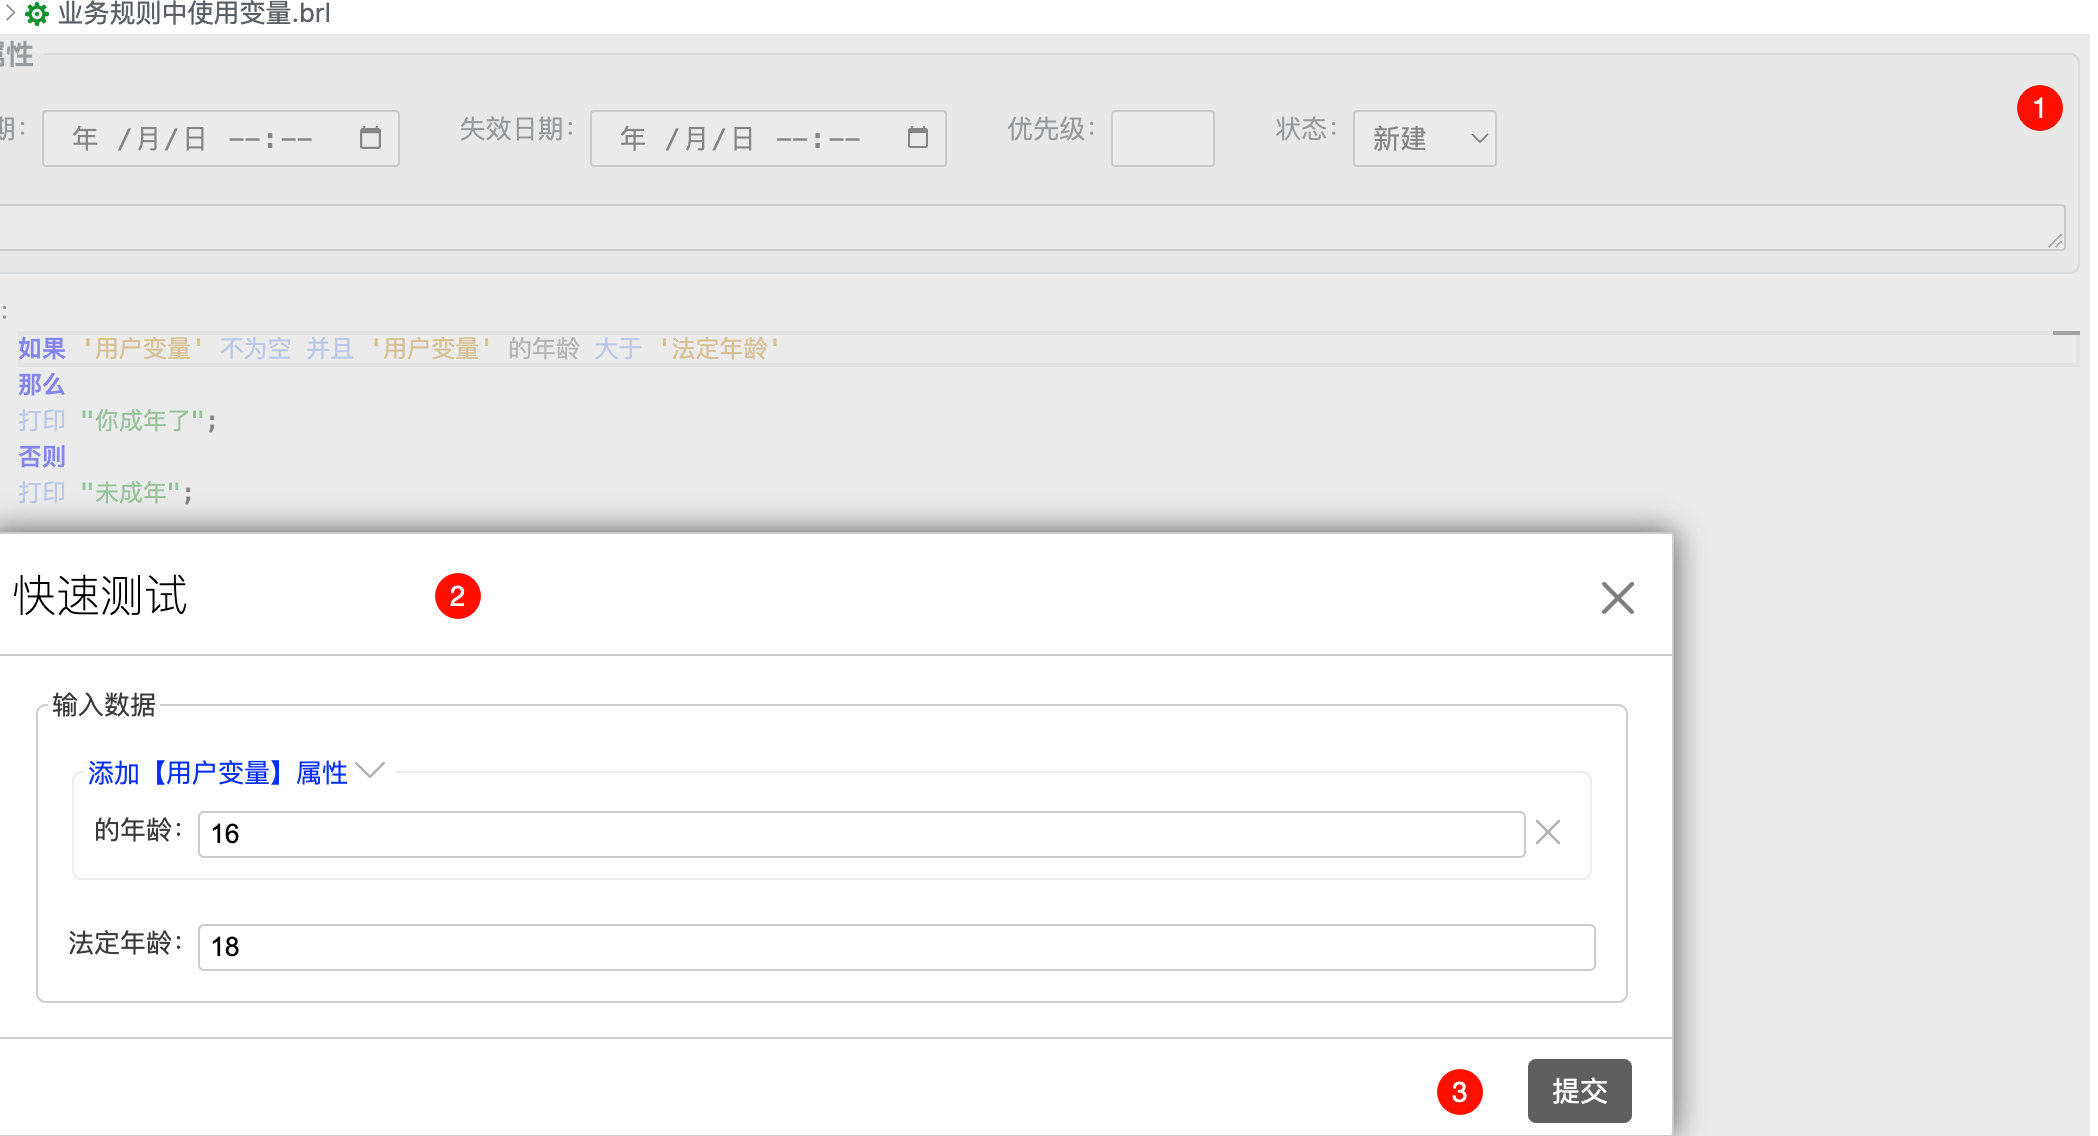Screen dimensions: 2098x1136
Task: Click the red circle marker 2
Action: pyautogui.click(x=458, y=596)
